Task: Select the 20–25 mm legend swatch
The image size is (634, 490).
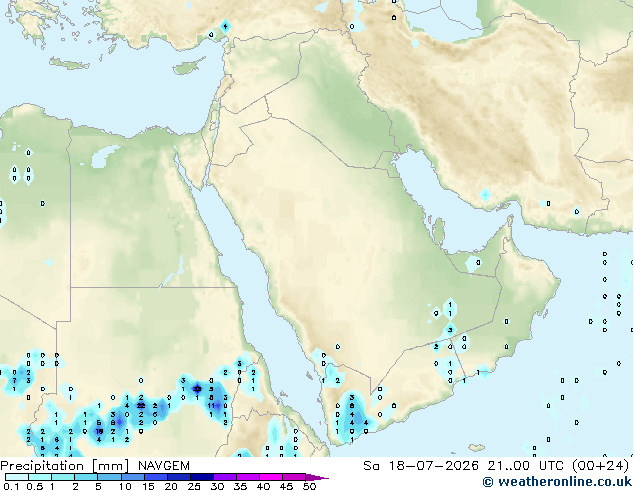Action: click(x=178, y=477)
